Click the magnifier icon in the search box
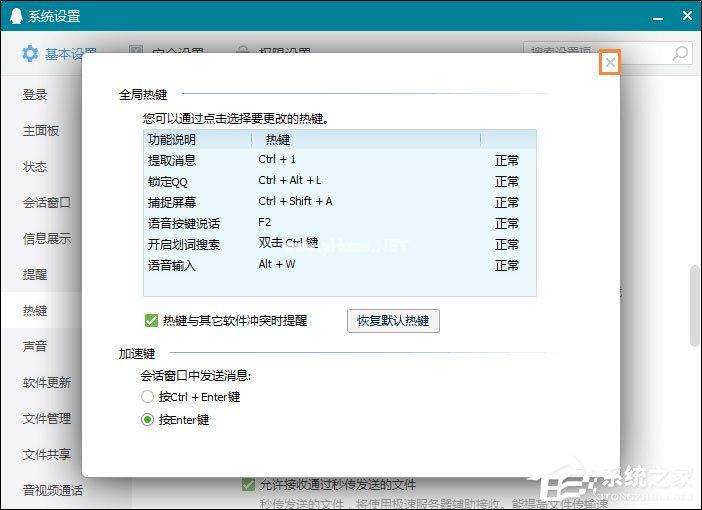Screen dimensions: 702x510 click(x=680, y=53)
